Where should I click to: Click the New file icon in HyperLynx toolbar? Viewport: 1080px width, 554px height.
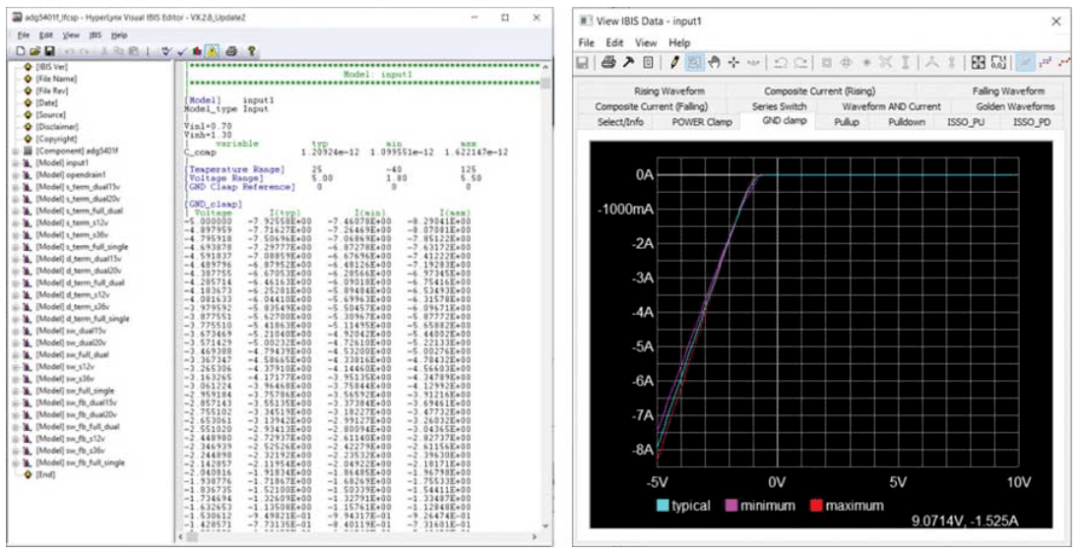pos(20,51)
